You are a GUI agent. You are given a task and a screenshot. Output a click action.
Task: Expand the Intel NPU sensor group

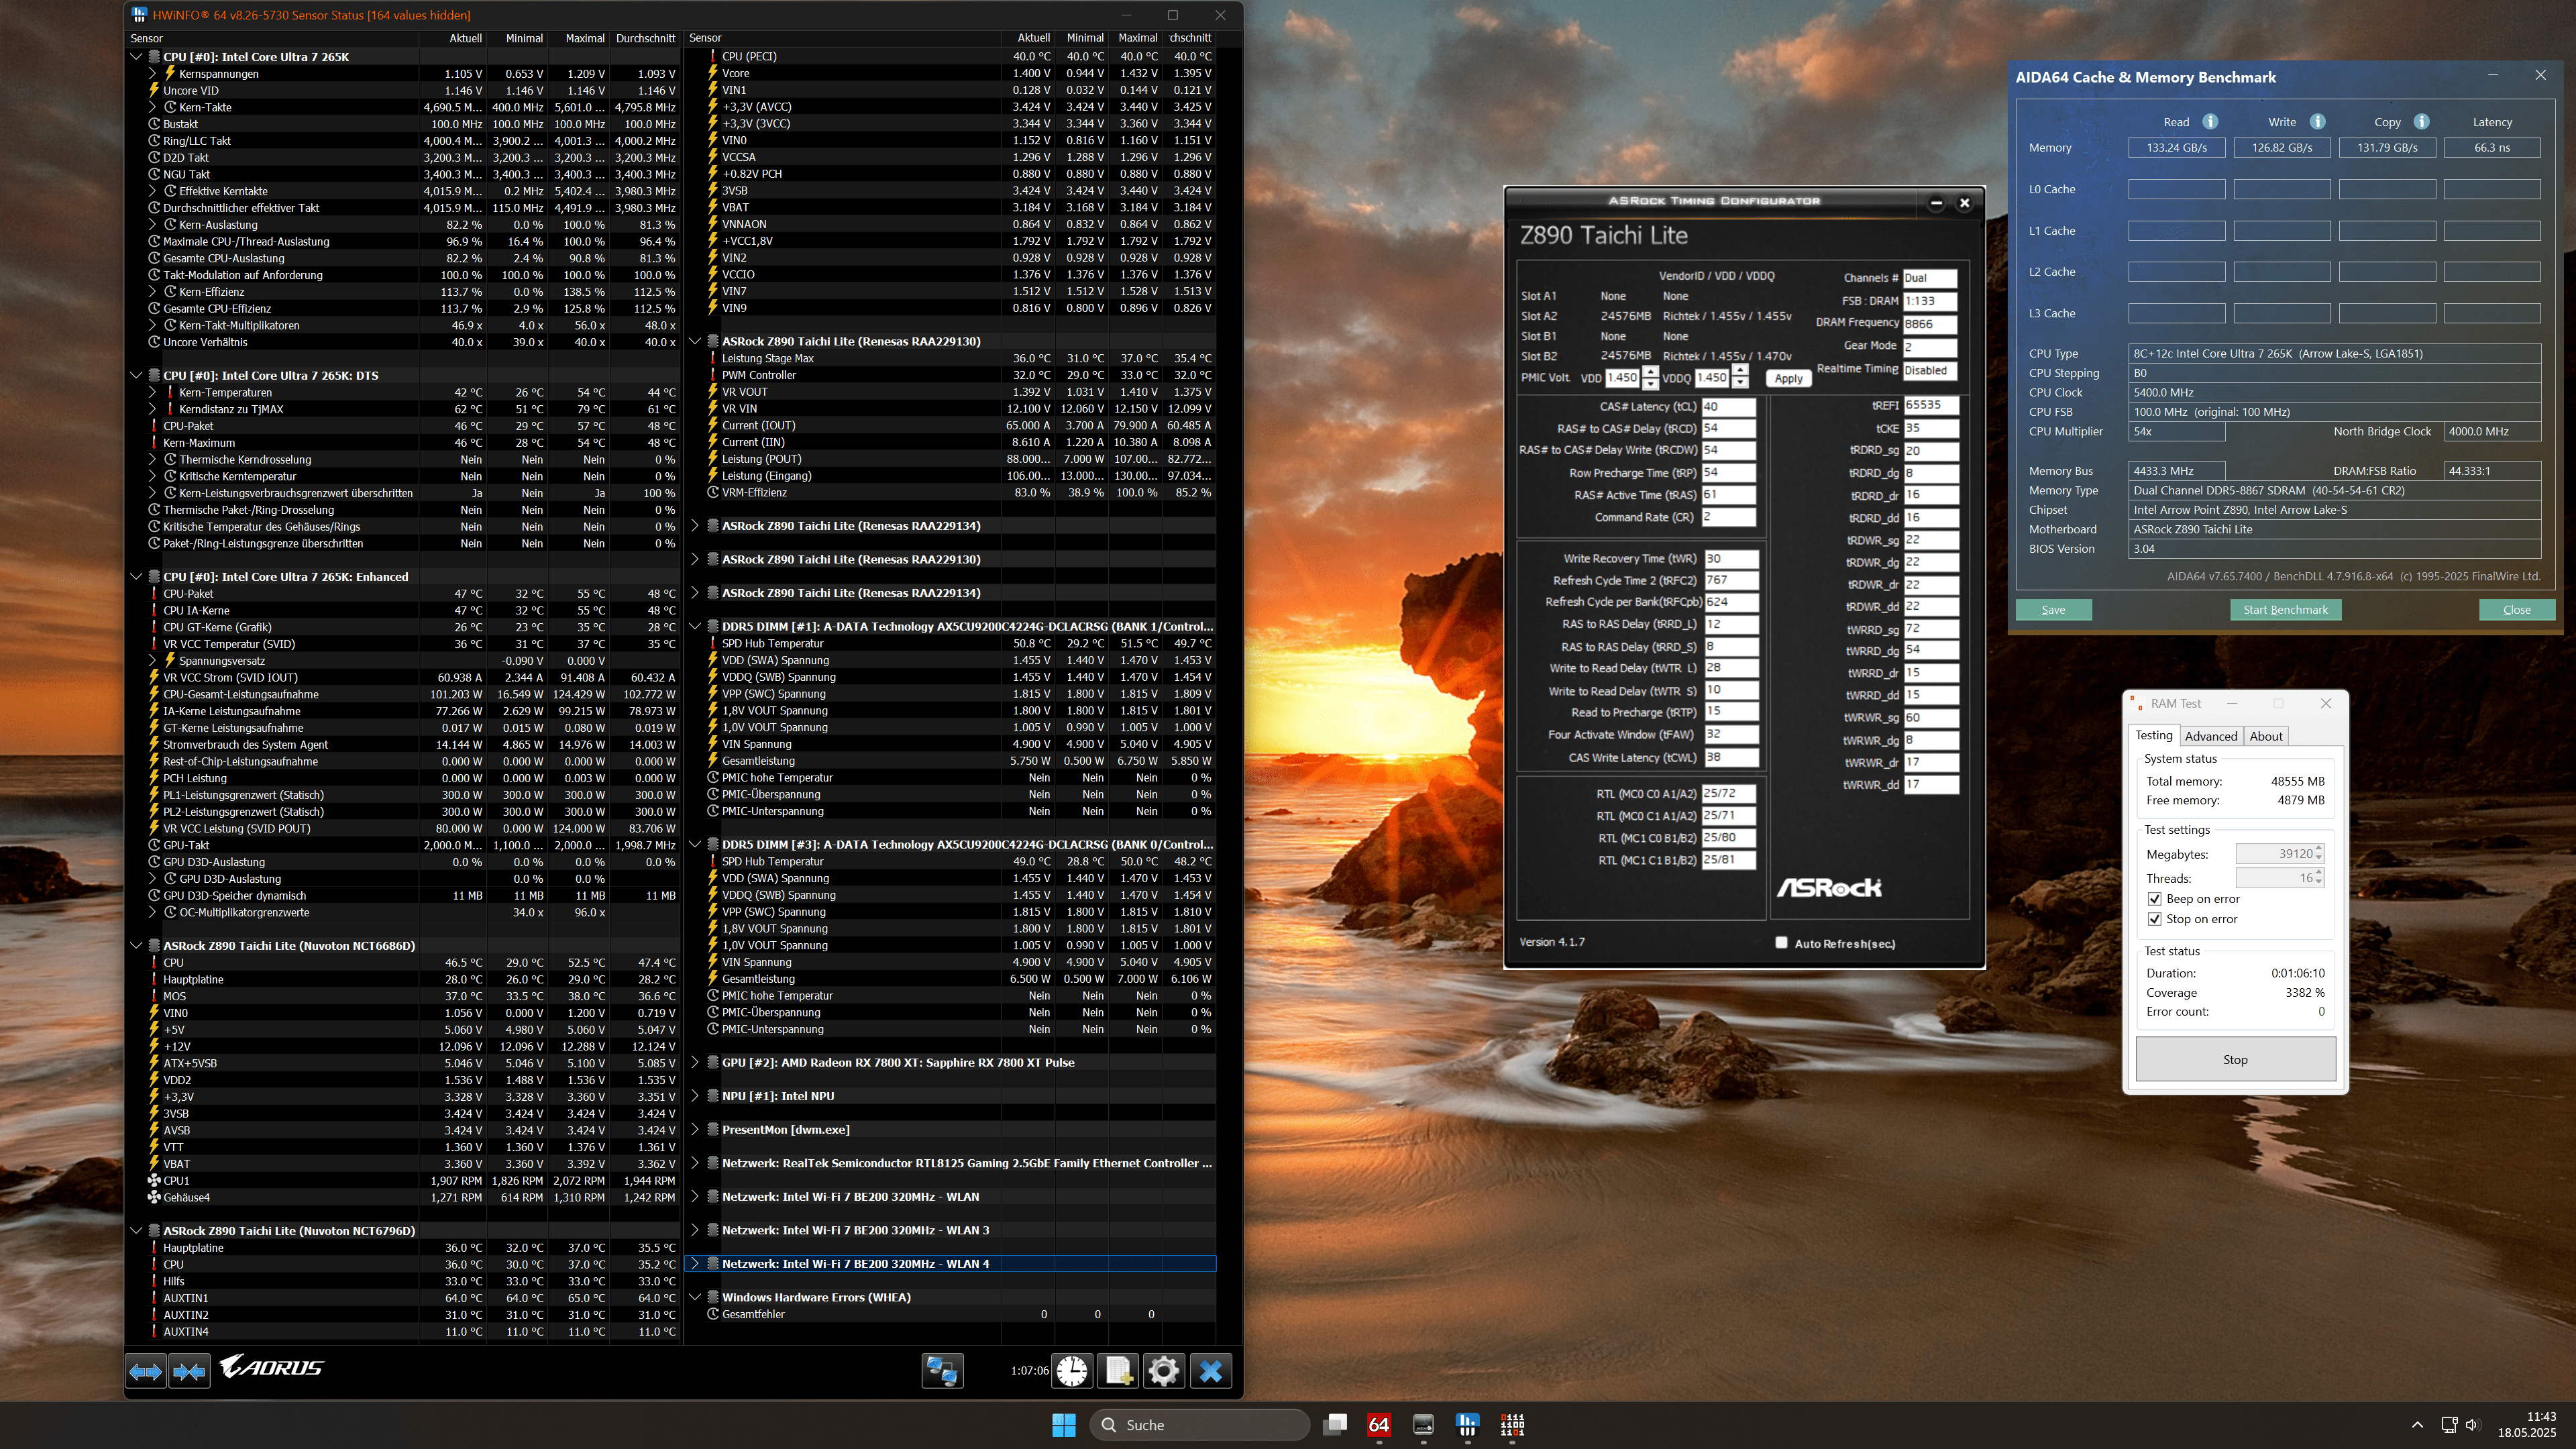pyautogui.click(x=696, y=1096)
